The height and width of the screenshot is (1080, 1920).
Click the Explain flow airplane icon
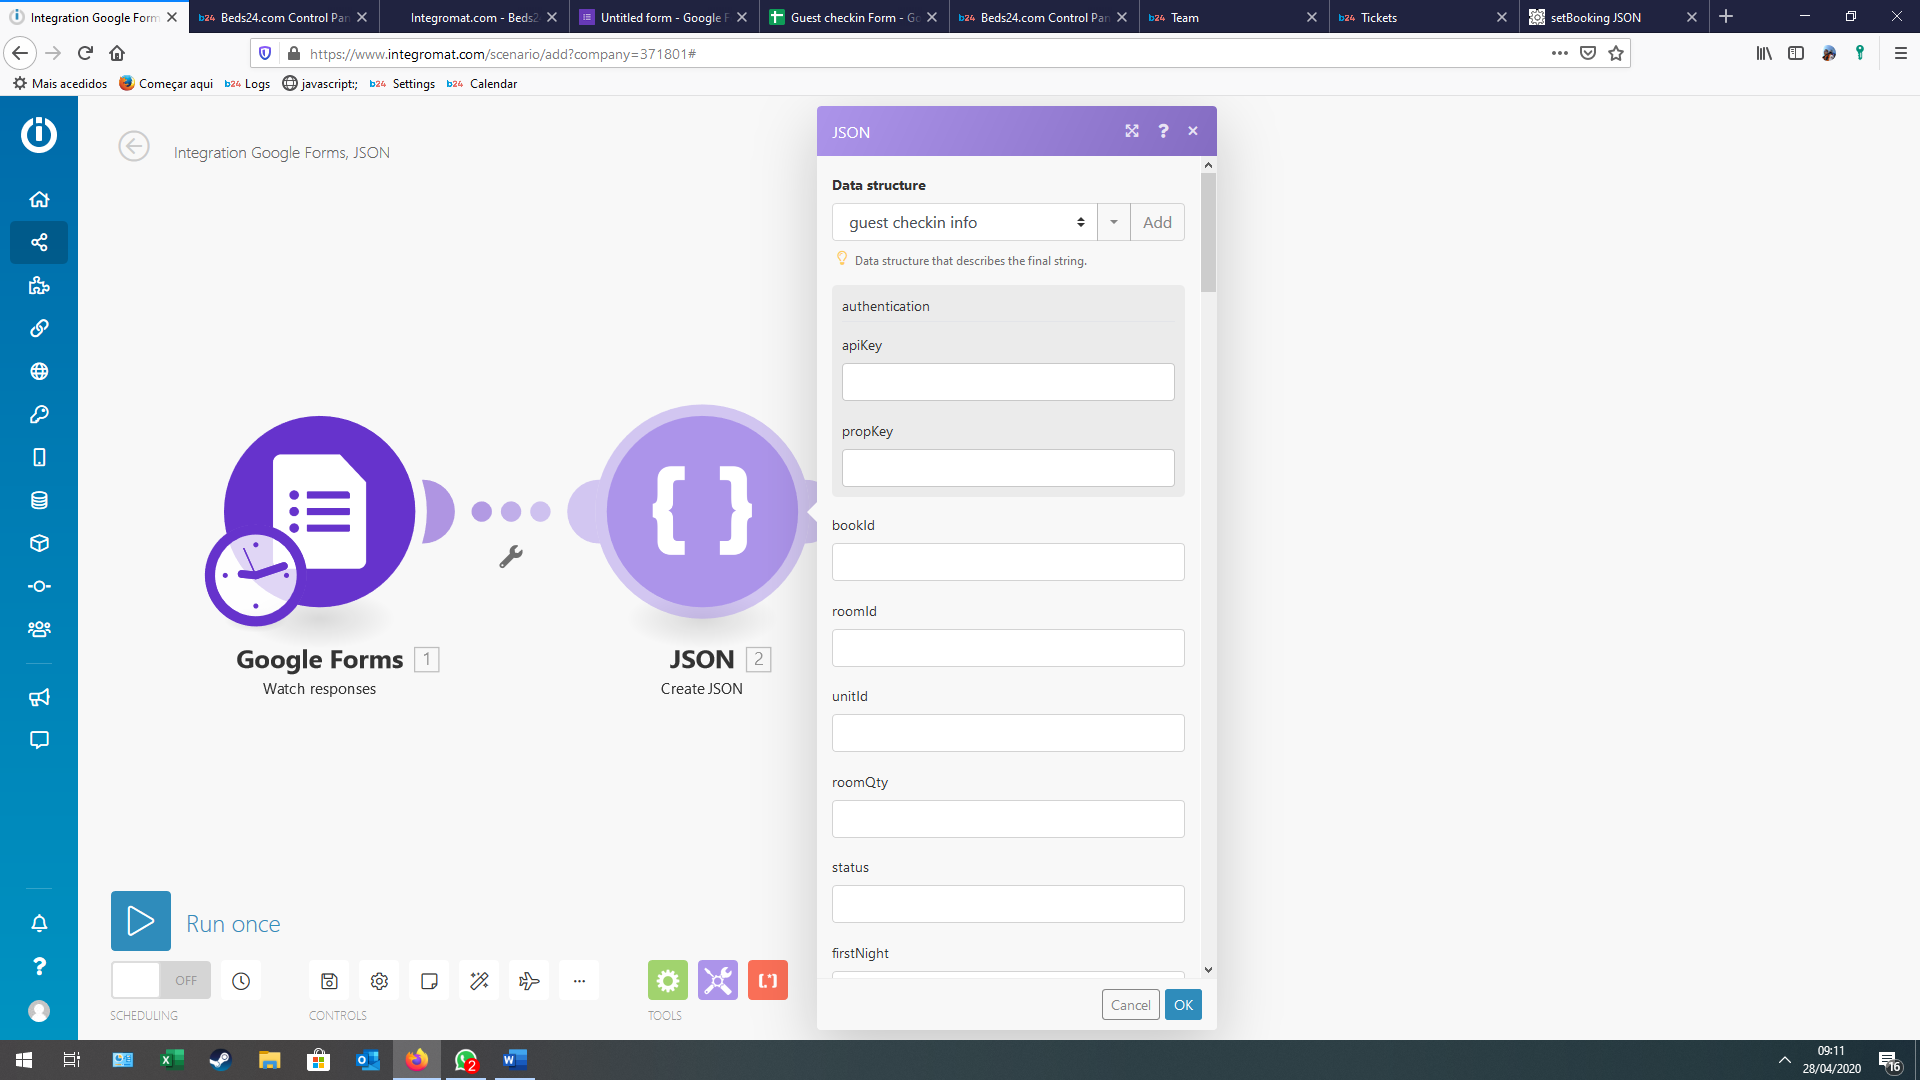click(529, 981)
